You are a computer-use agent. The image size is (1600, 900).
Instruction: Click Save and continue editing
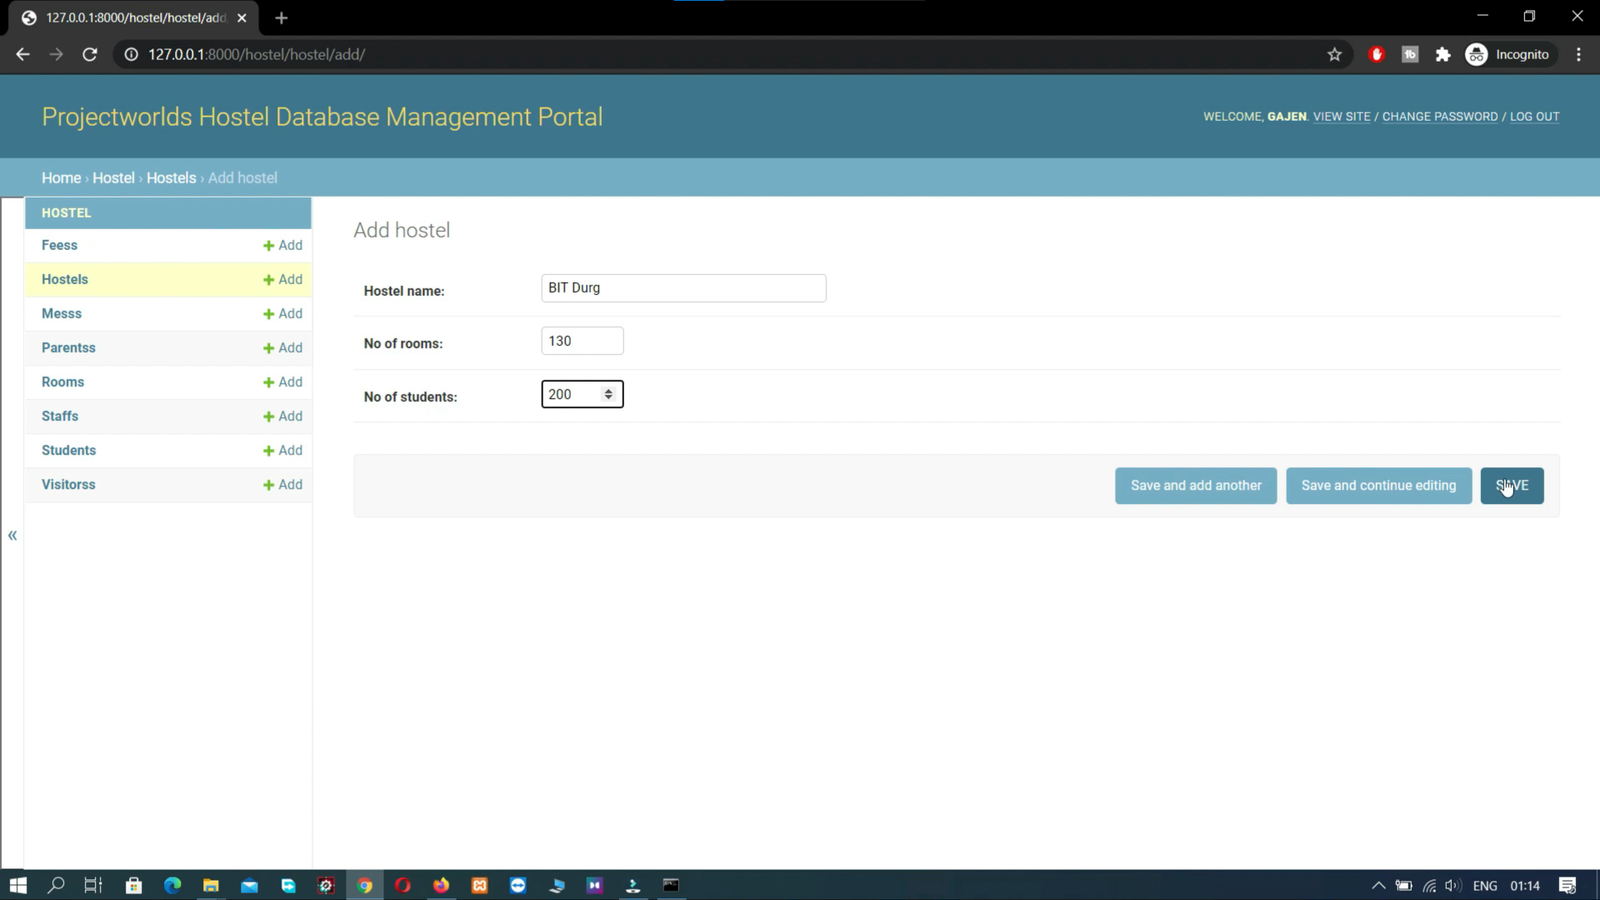1378,486
